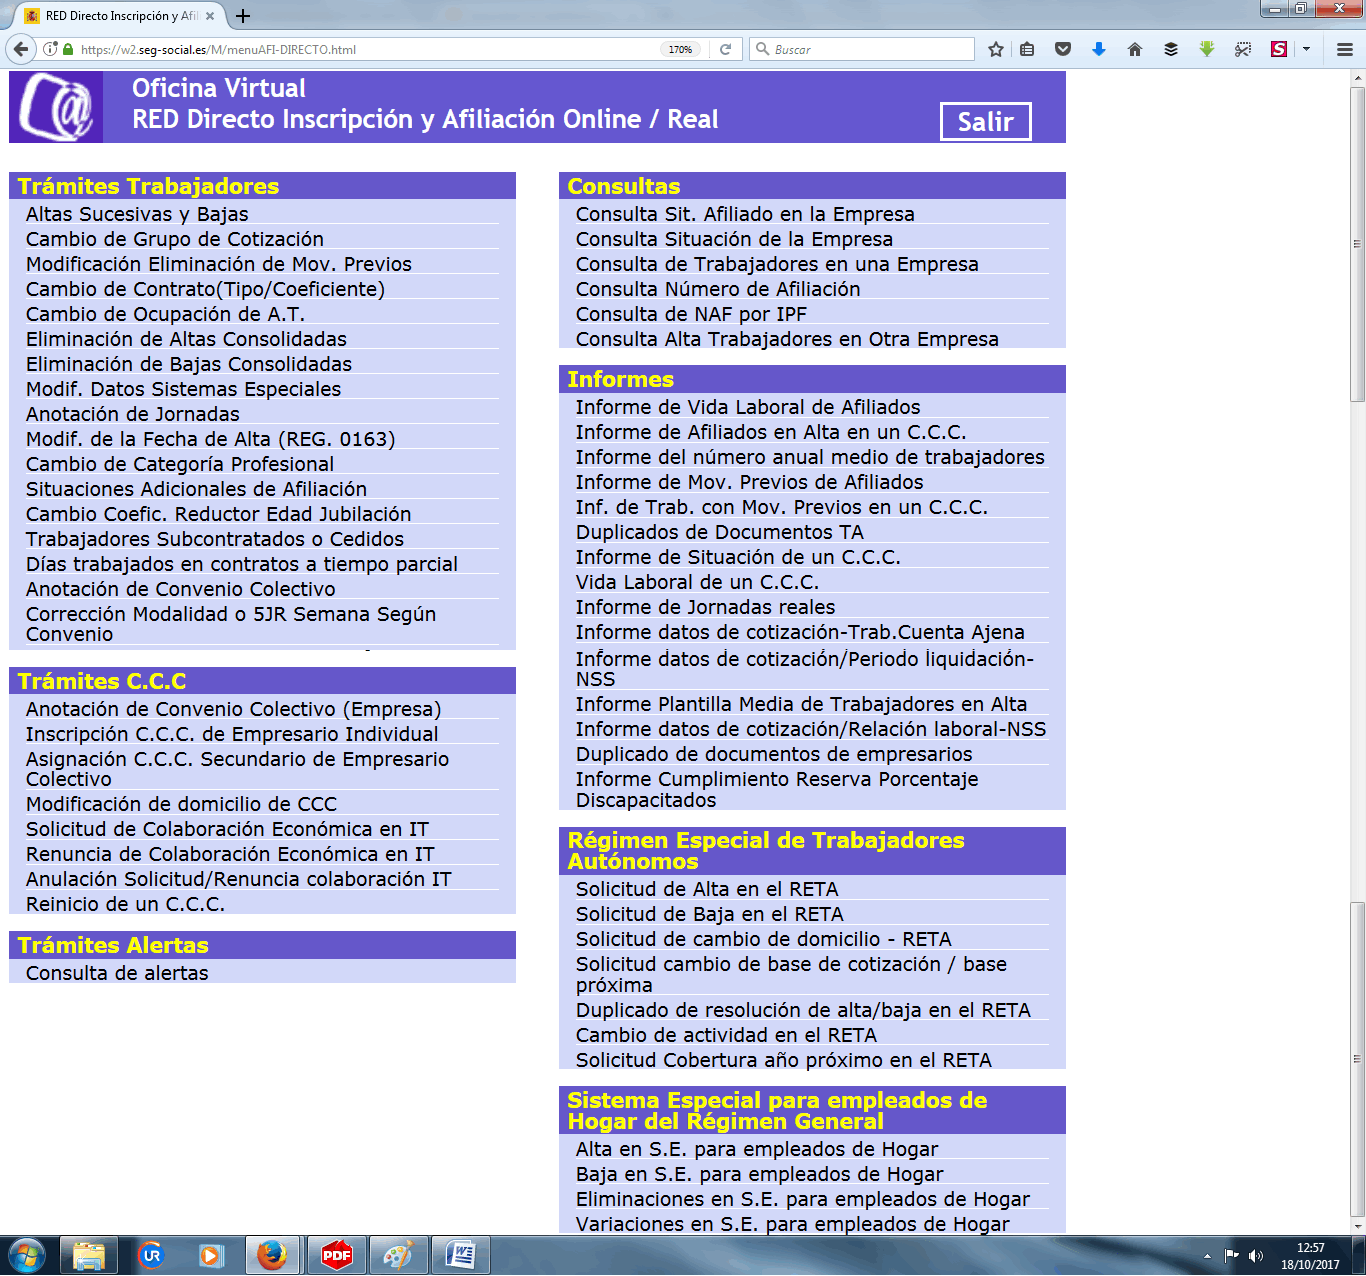Open a new browser tab with plus button
The height and width of the screenshot is (1276, 1366).
[243, 16]
